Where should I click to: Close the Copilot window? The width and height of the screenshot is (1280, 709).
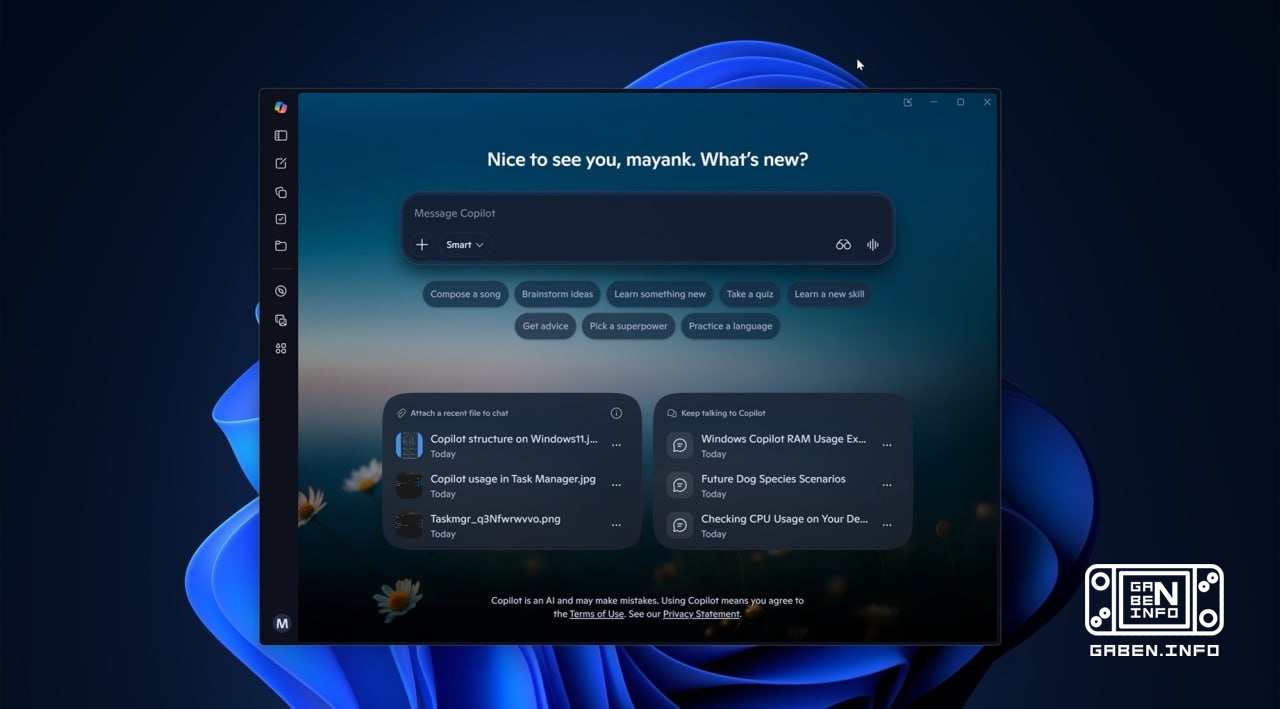point(987,102)
